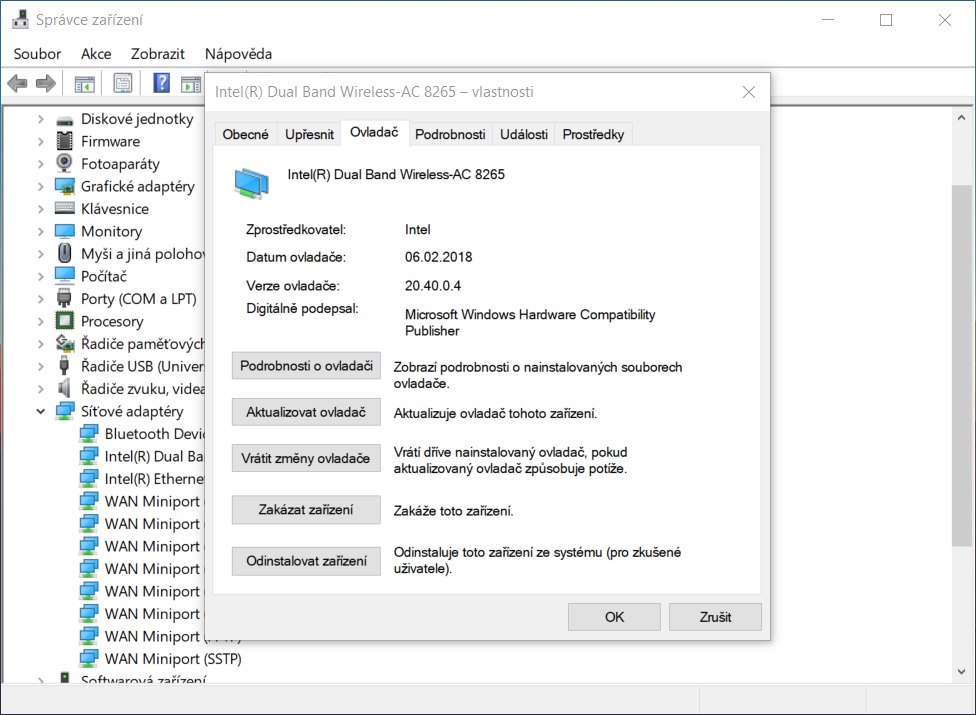976x715 pixels.
Task: Switch to the Upřesnit tab
Action: pos(309,134)
